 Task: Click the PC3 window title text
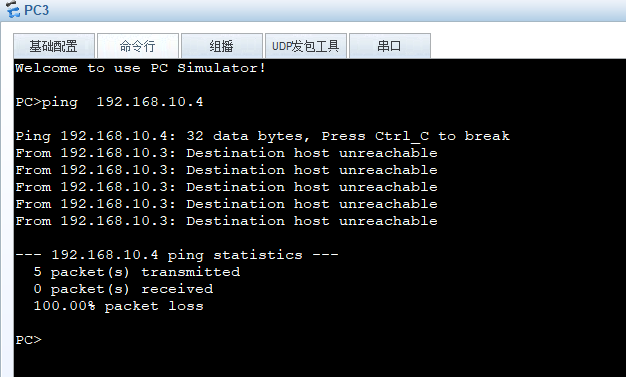coord(37,10)
